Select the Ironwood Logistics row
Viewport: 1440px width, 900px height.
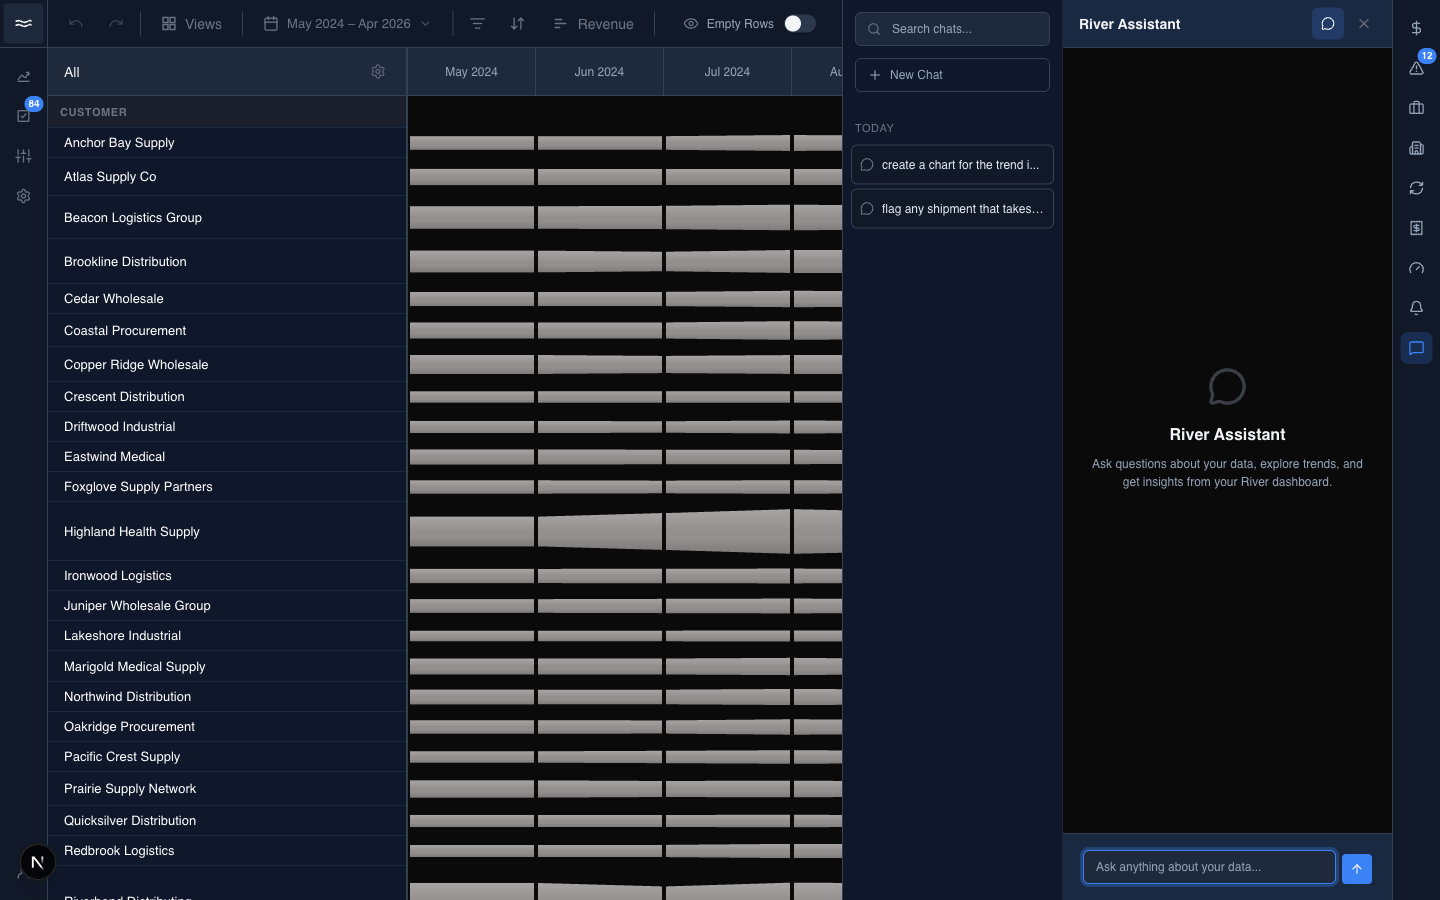[x=227, y=576]
